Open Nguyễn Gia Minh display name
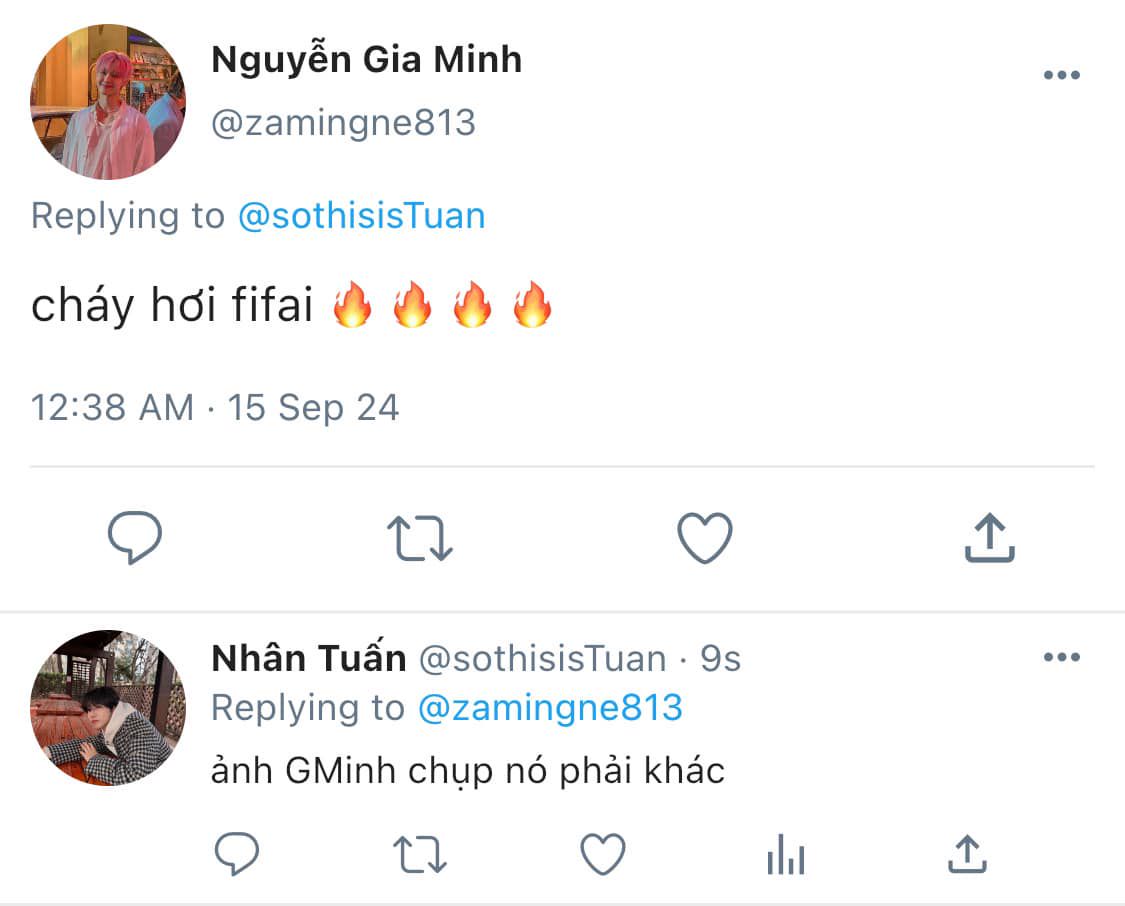 [367, 59]
